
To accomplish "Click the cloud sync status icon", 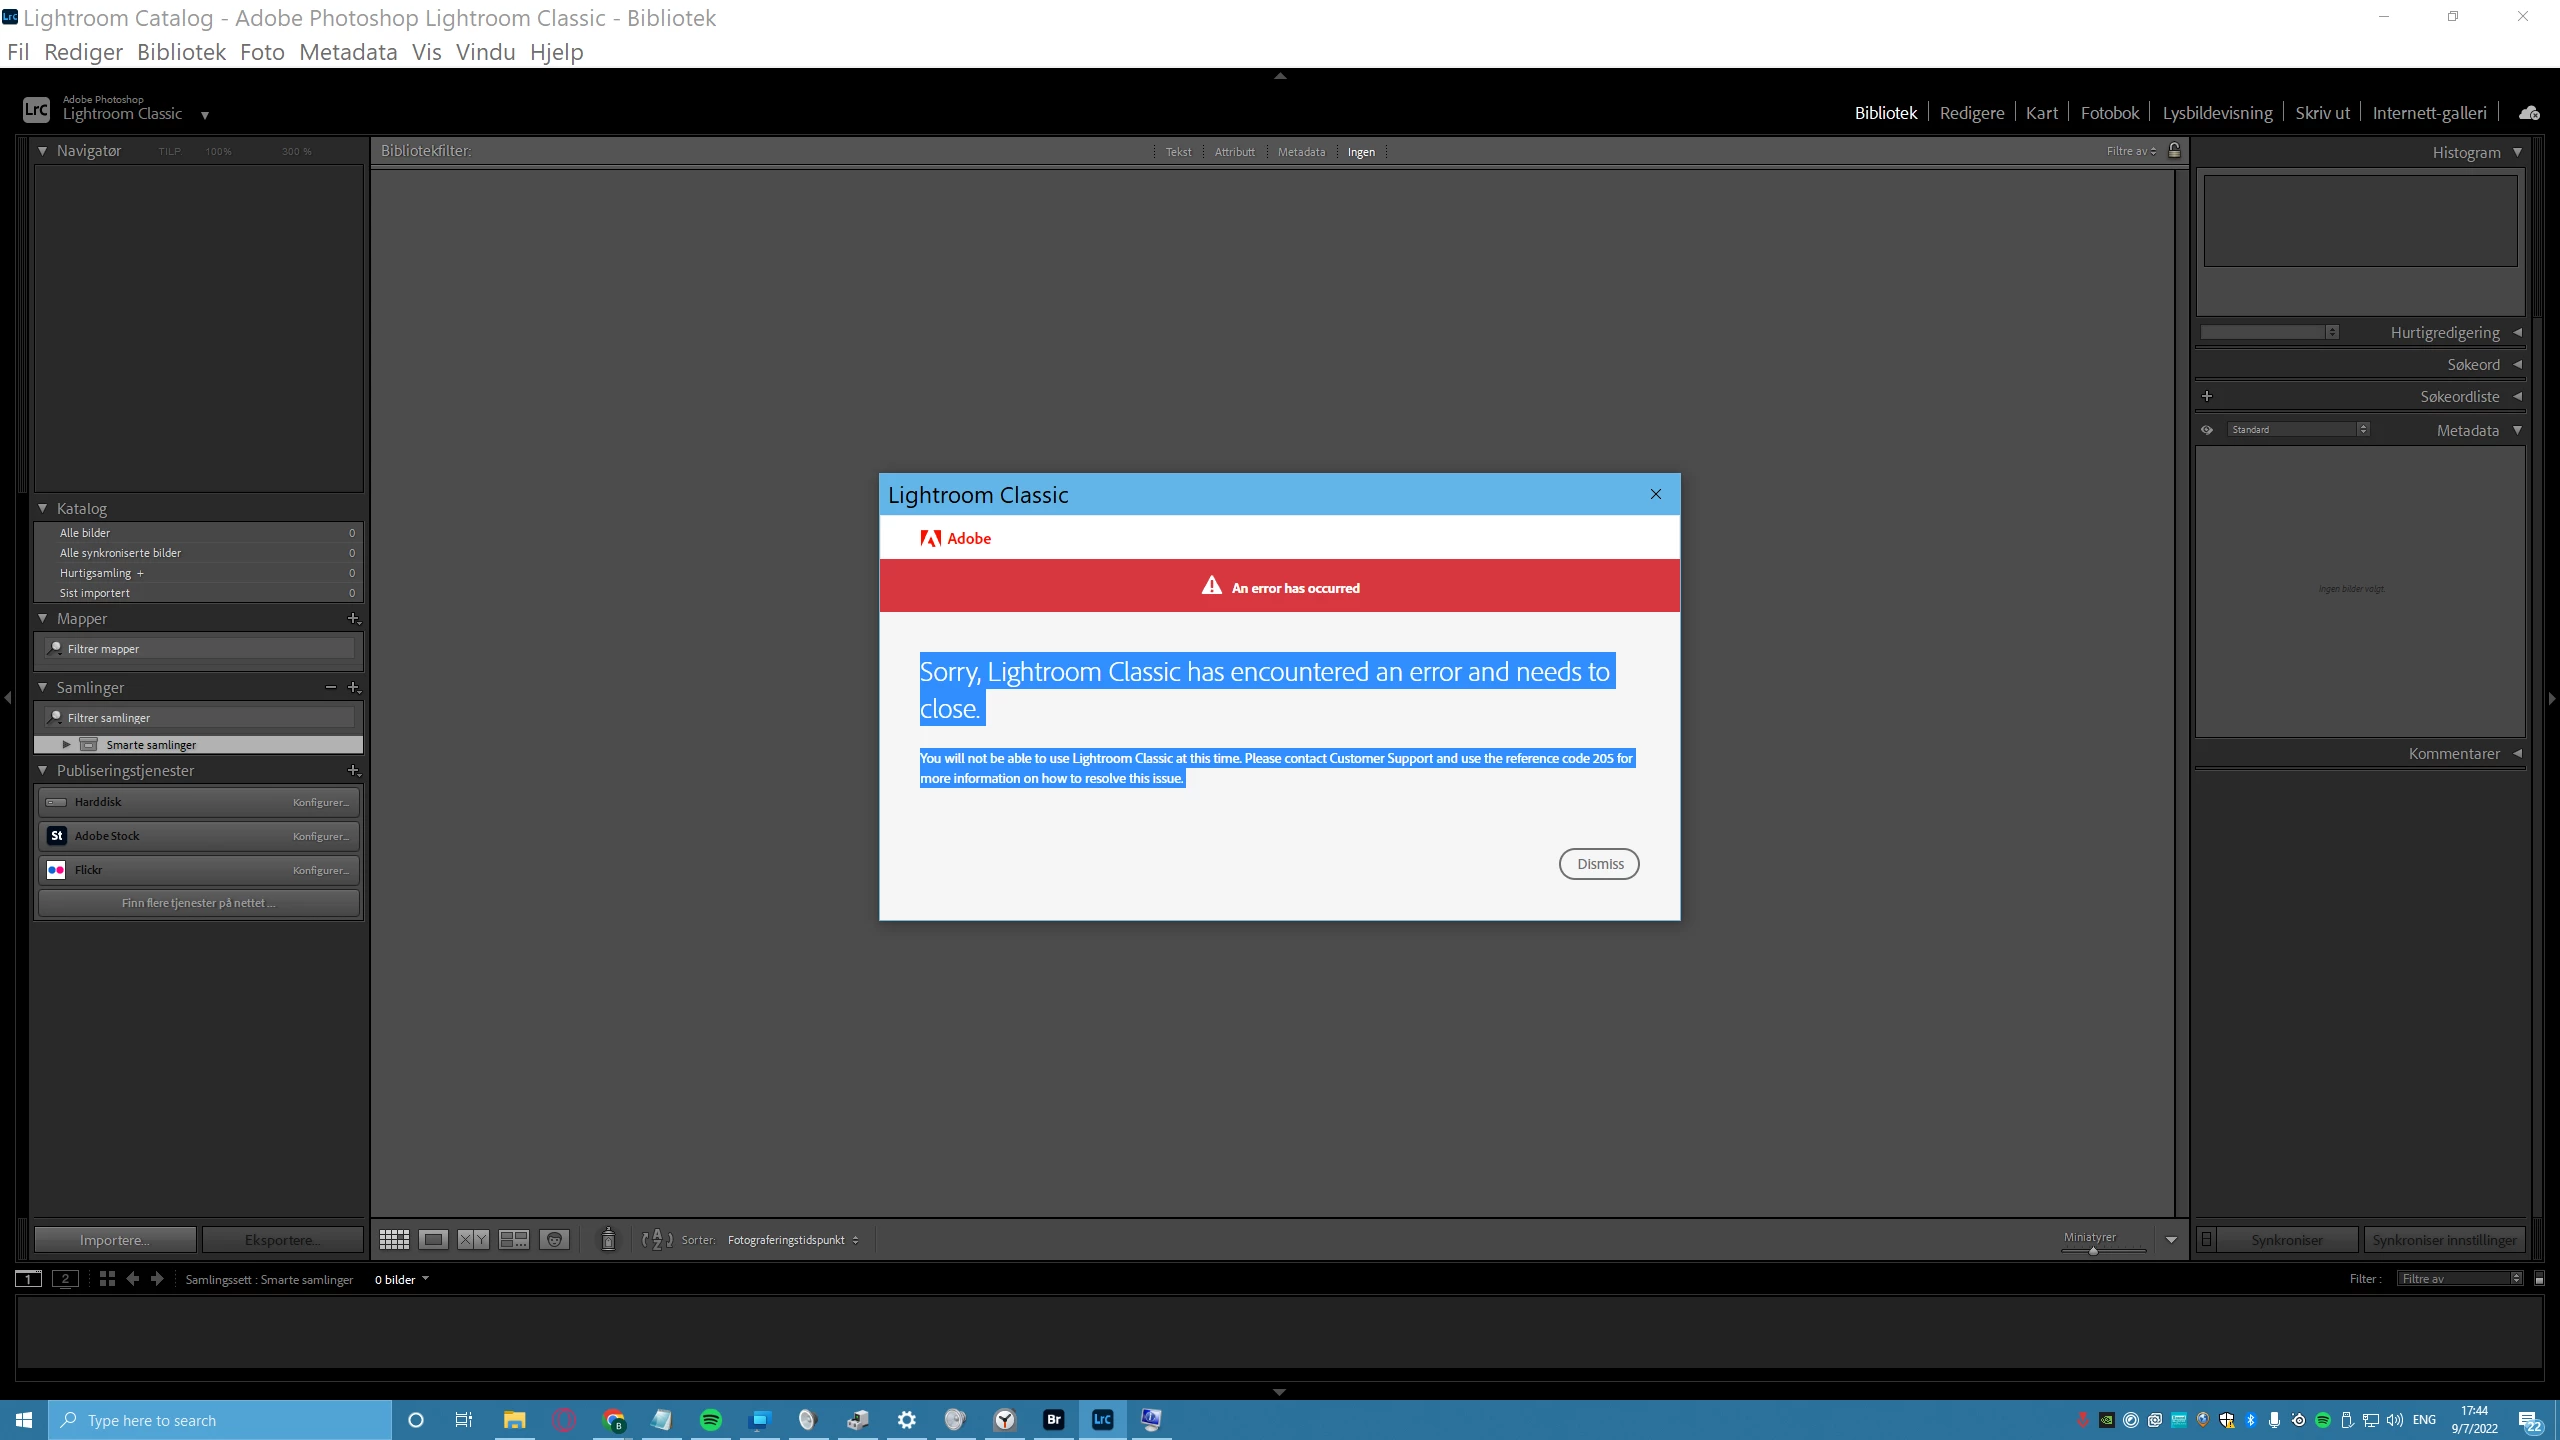I will [2529, 113].
